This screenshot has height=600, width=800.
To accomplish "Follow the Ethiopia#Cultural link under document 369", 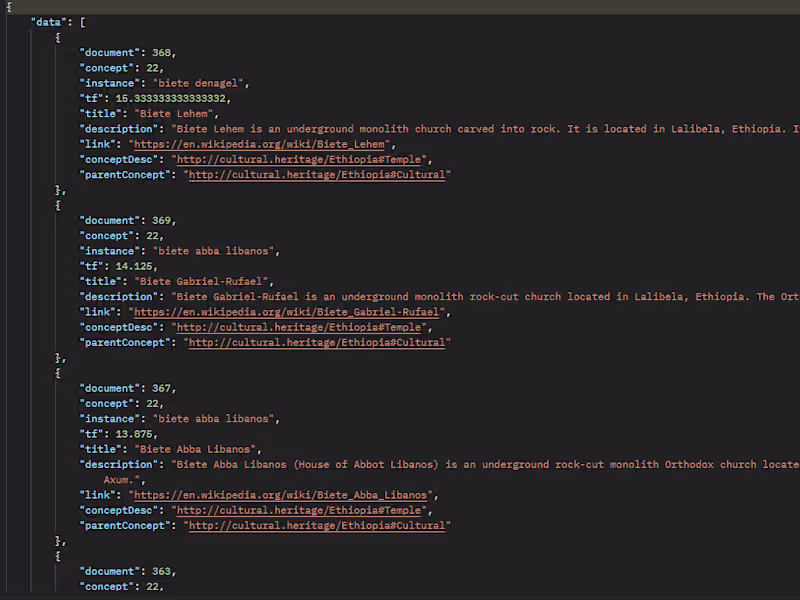I will click(319, 343).
